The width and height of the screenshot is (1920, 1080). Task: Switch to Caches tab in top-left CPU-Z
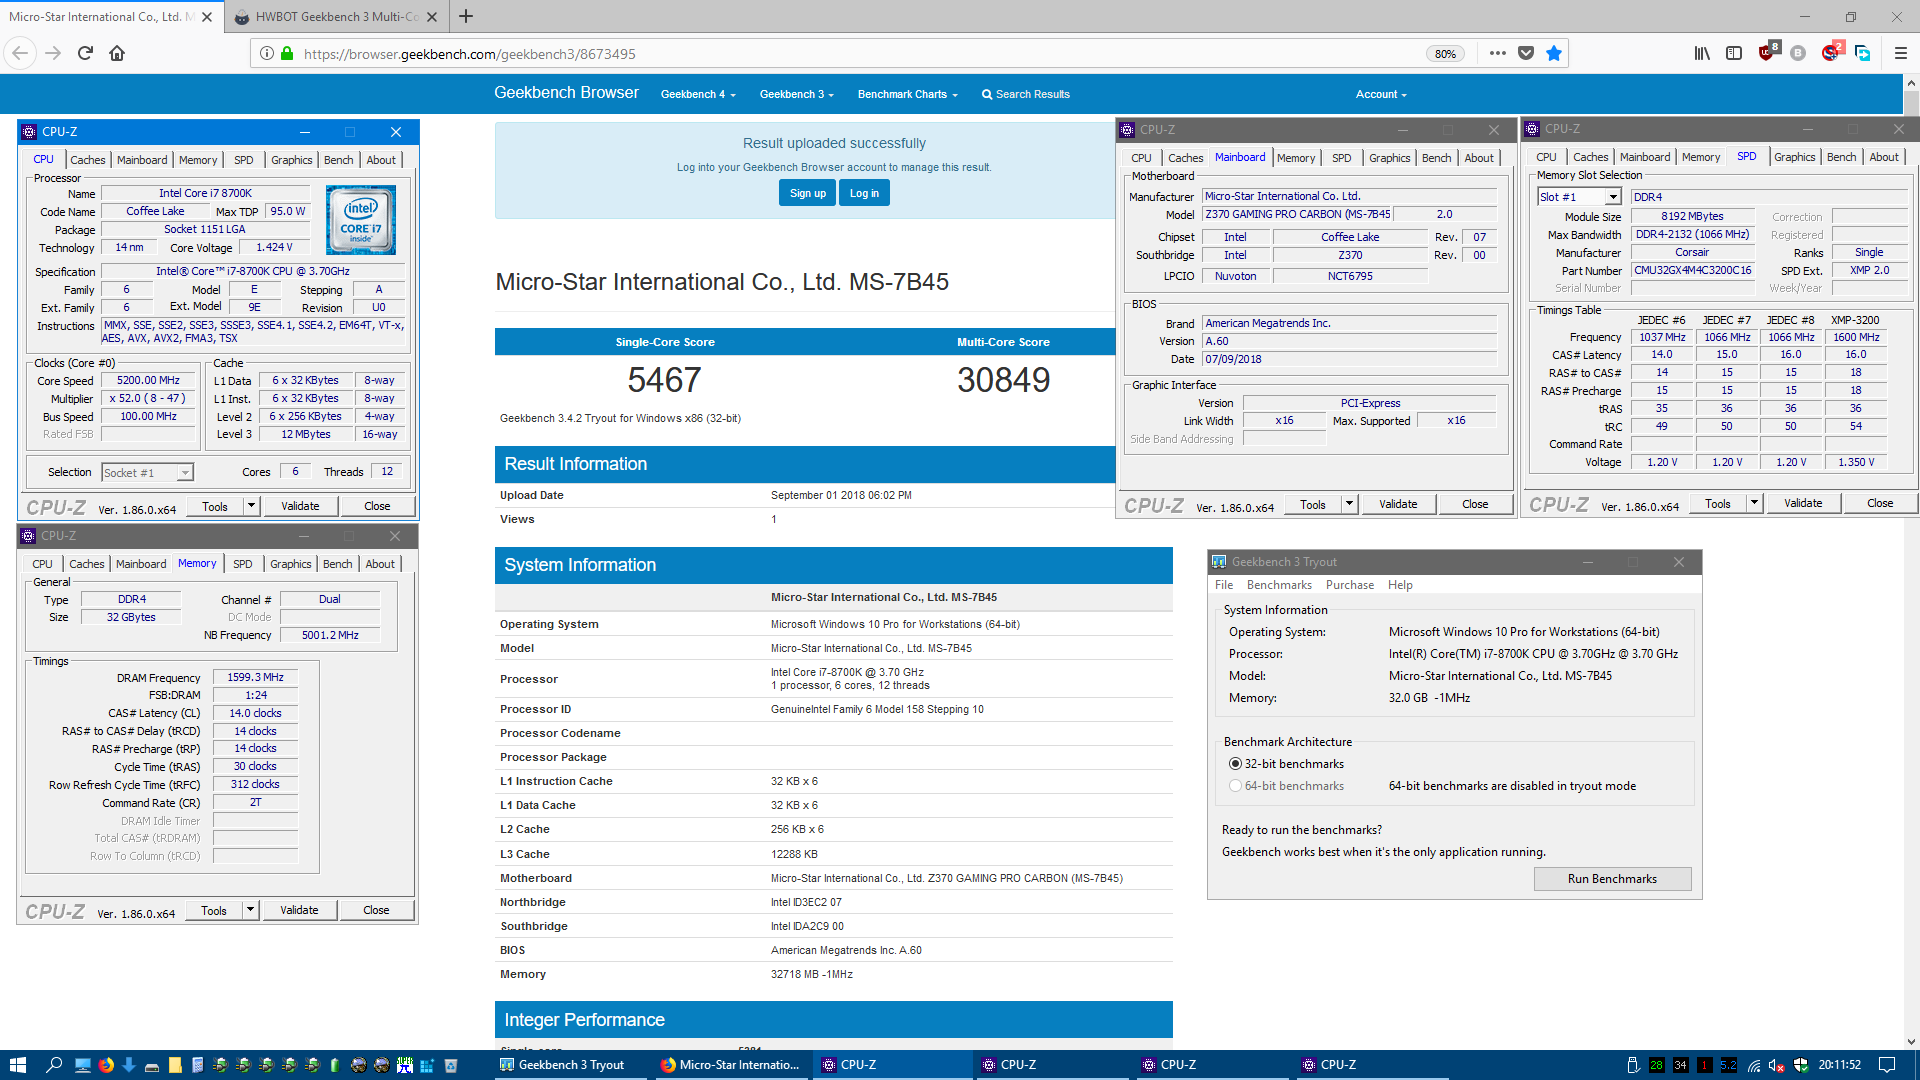click(x=87, y=160)
